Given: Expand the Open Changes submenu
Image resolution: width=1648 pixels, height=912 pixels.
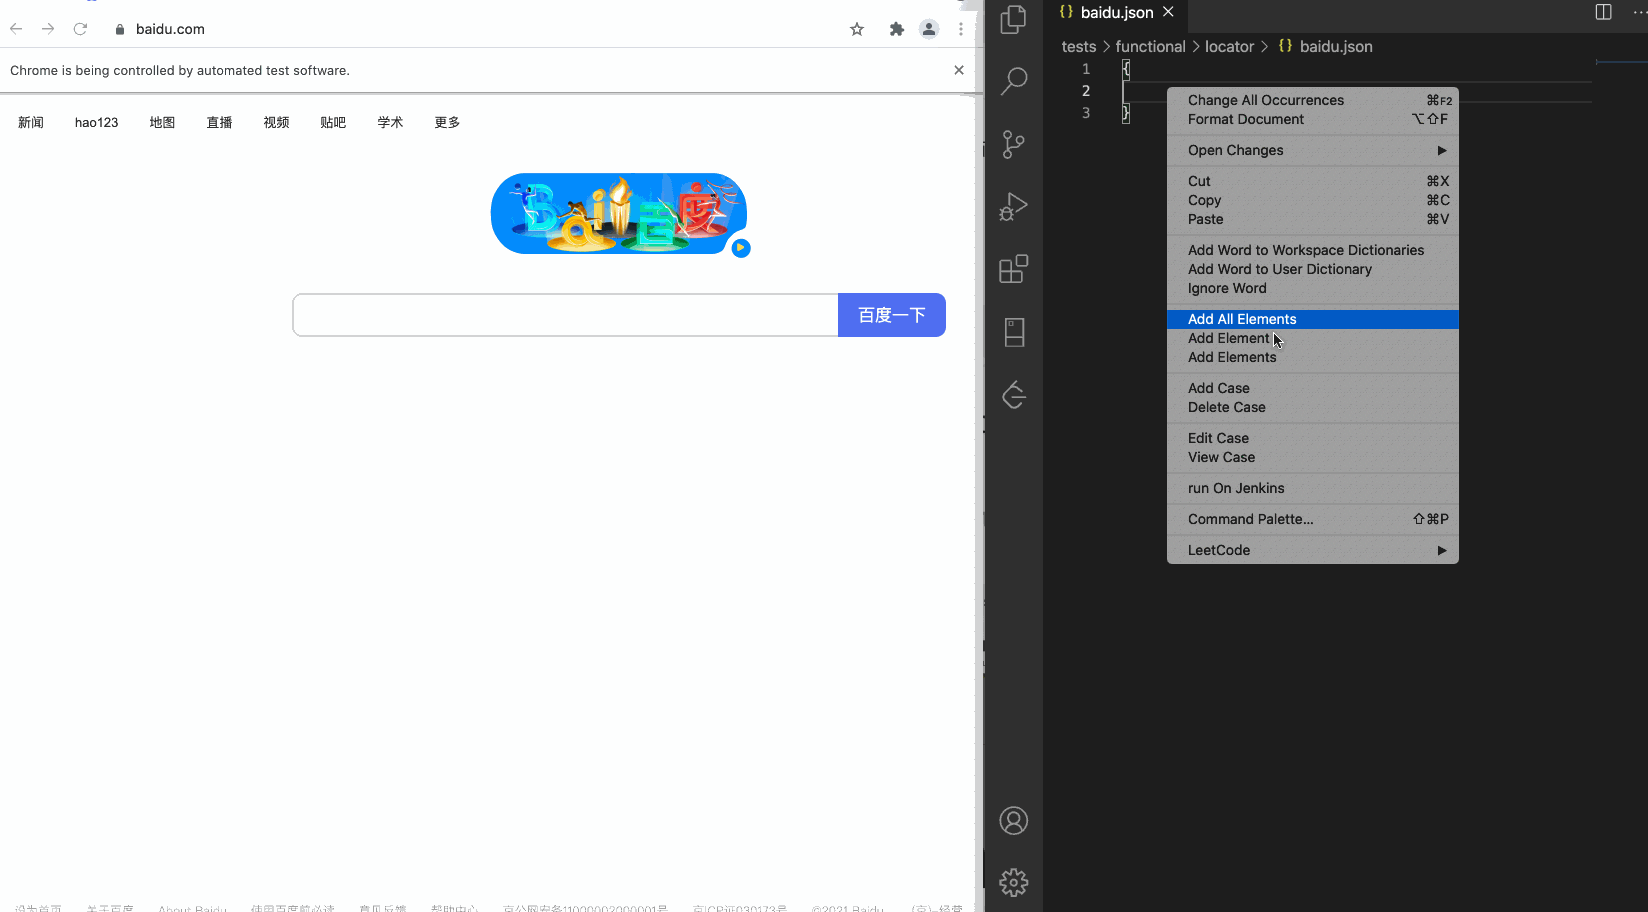Looking at the screenshot, I should [x=1313, y=150].
